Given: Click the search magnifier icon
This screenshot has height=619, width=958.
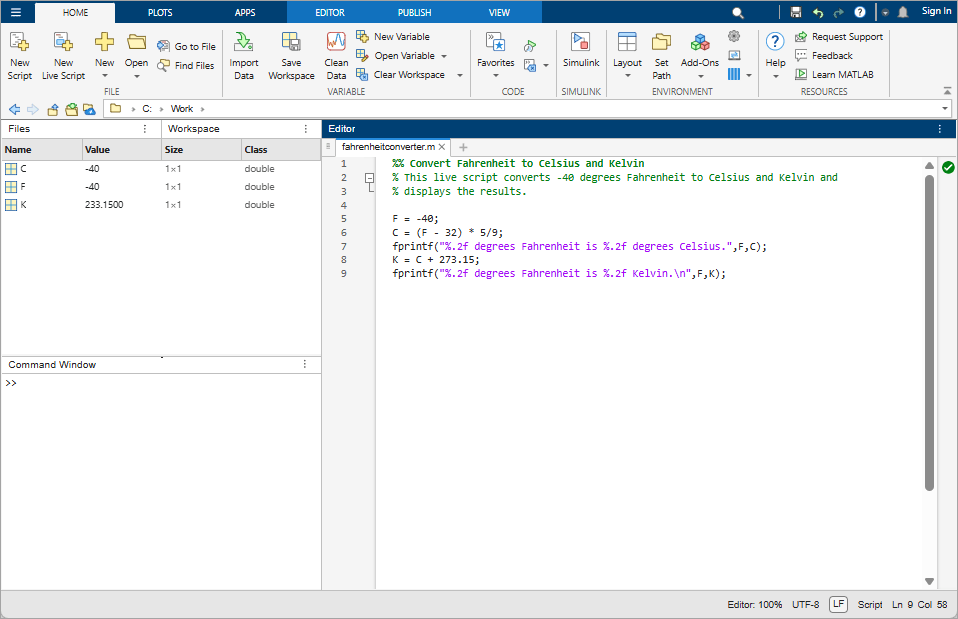Looking at the screenshot, I should [x=738, y=12].
